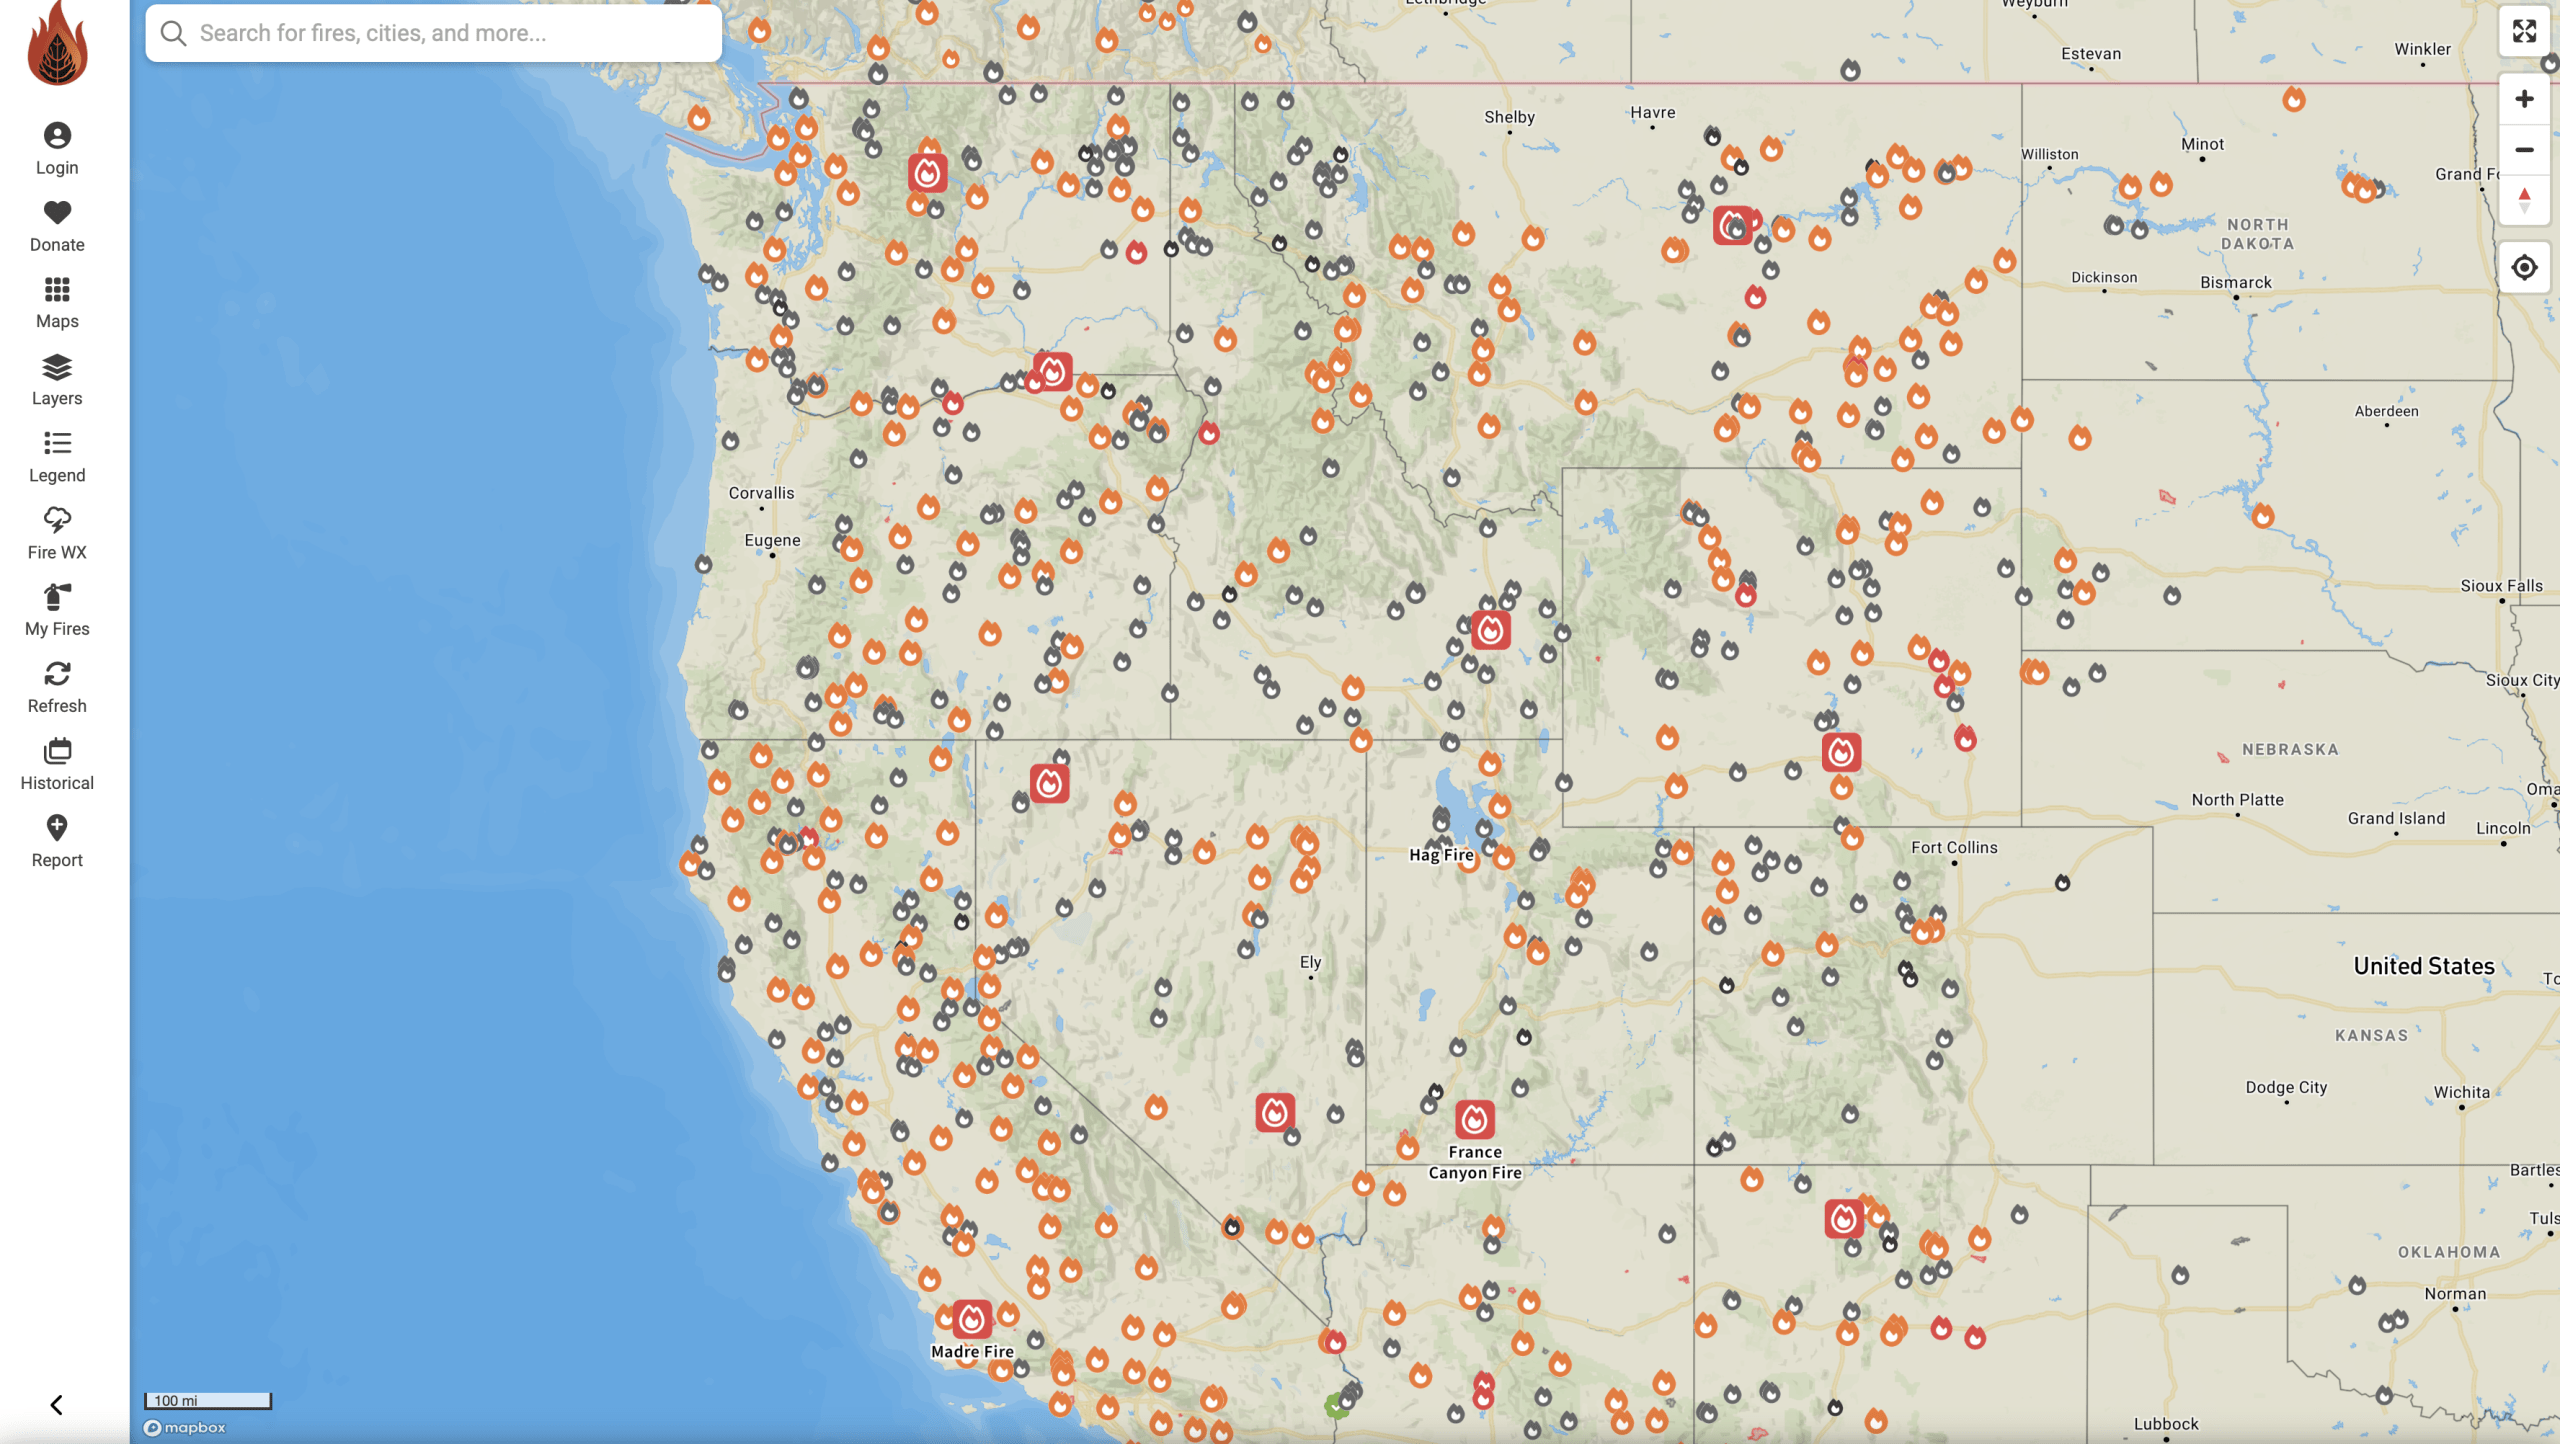The width and height of the screenshot is (2560, 1444).
Task: Open the Historical fires view
Action: pyautogui.click(x=57, y=765)
